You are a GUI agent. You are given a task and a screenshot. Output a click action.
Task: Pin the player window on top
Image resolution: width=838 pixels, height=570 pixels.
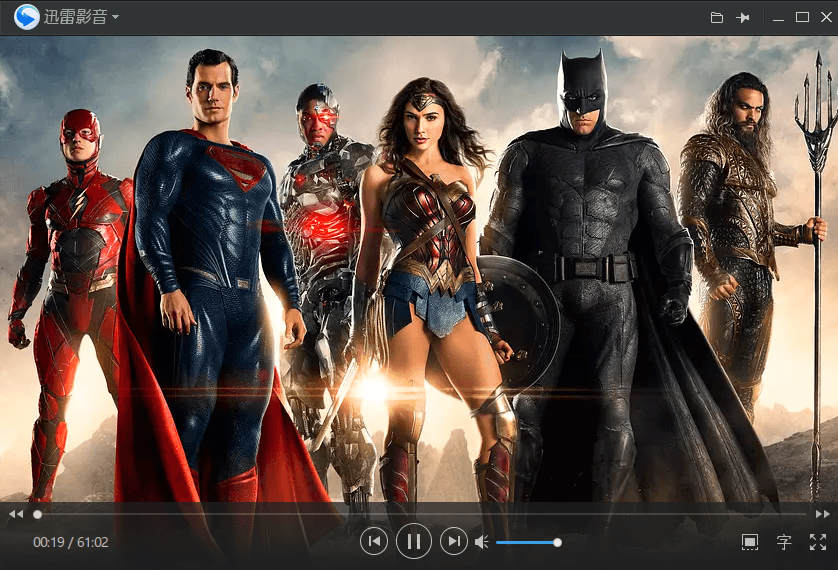[x=743, y=18]
